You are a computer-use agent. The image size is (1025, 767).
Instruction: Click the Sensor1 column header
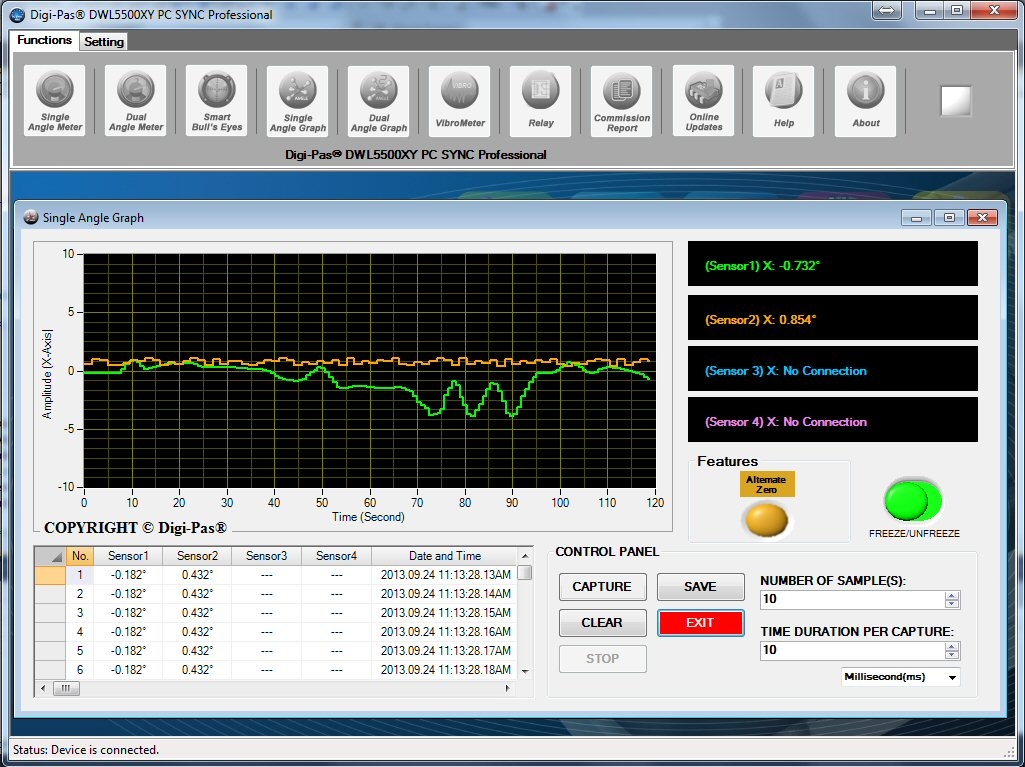click(x=128, y=556)
